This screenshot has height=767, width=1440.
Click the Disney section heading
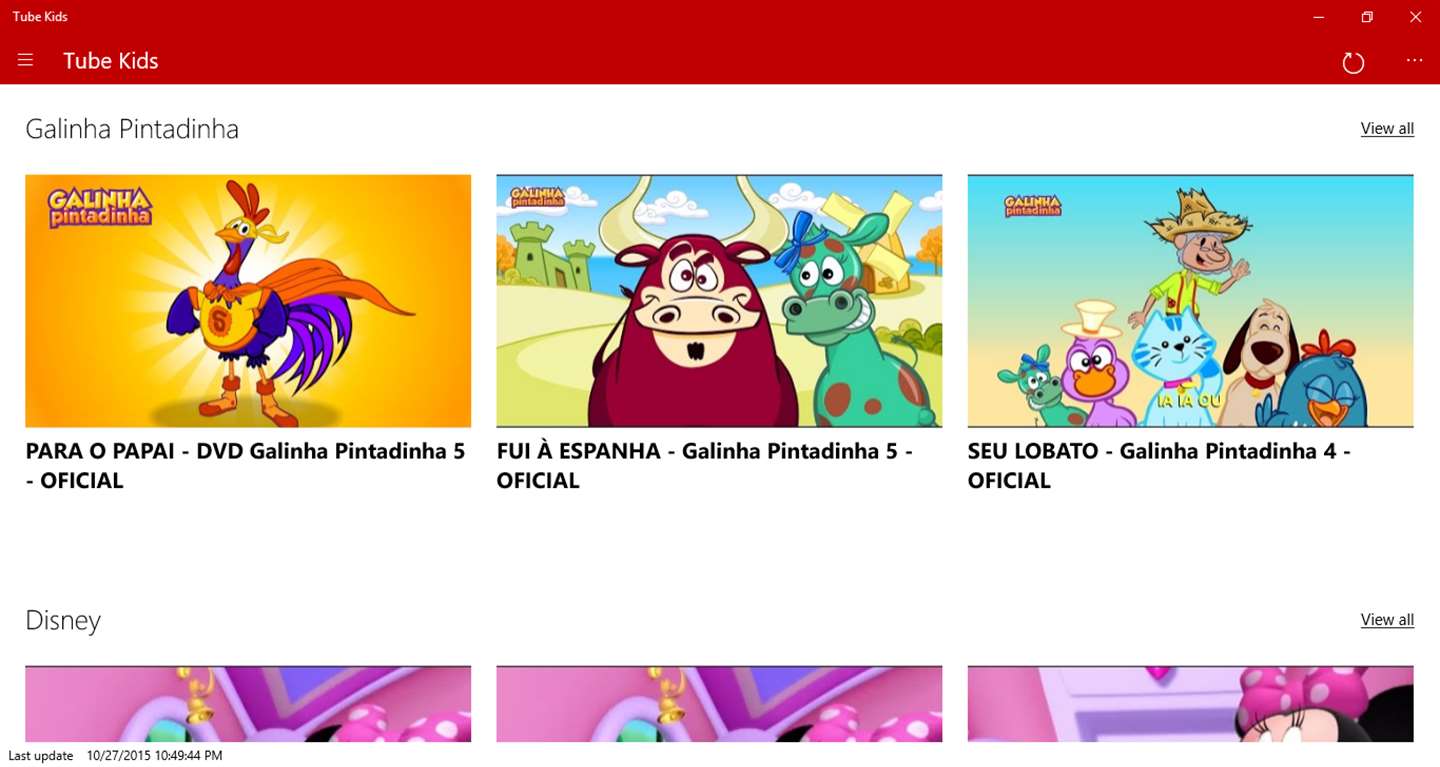point(63,621)
